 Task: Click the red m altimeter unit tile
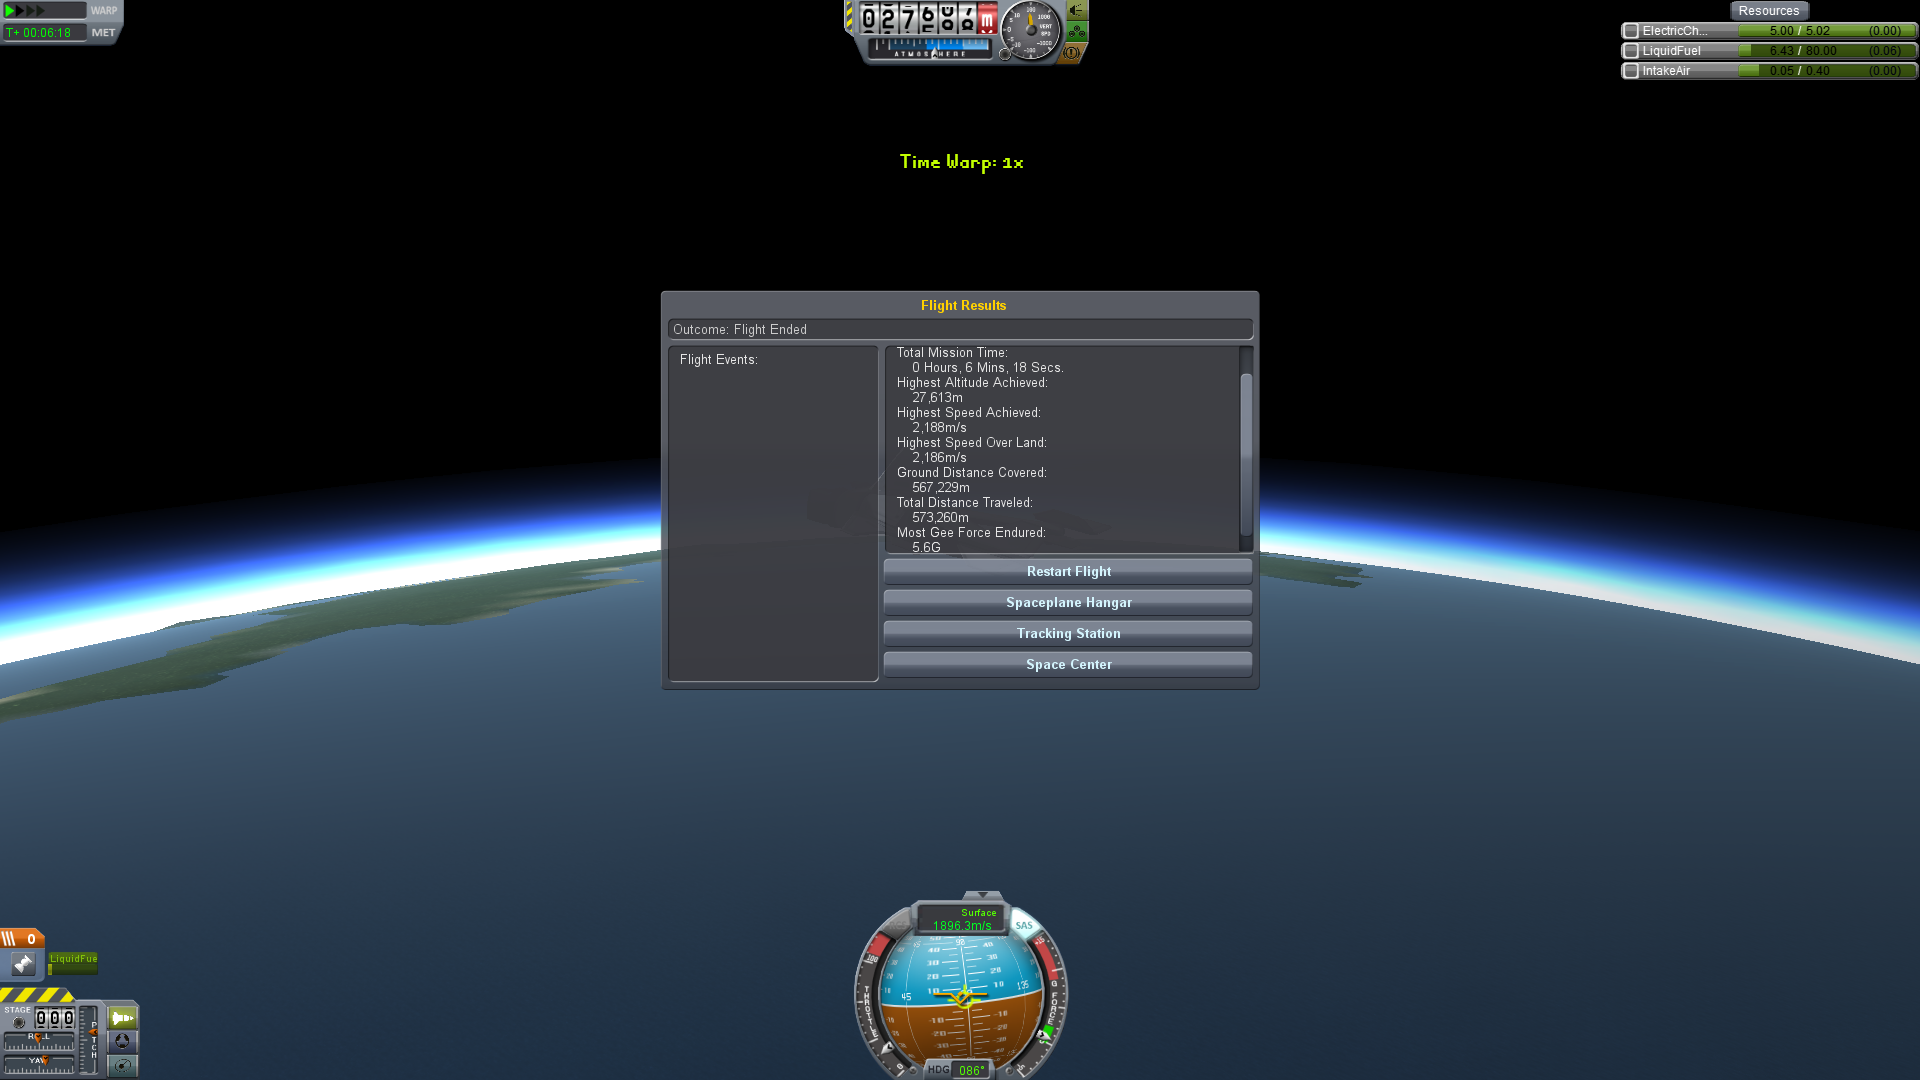point(987,19)
